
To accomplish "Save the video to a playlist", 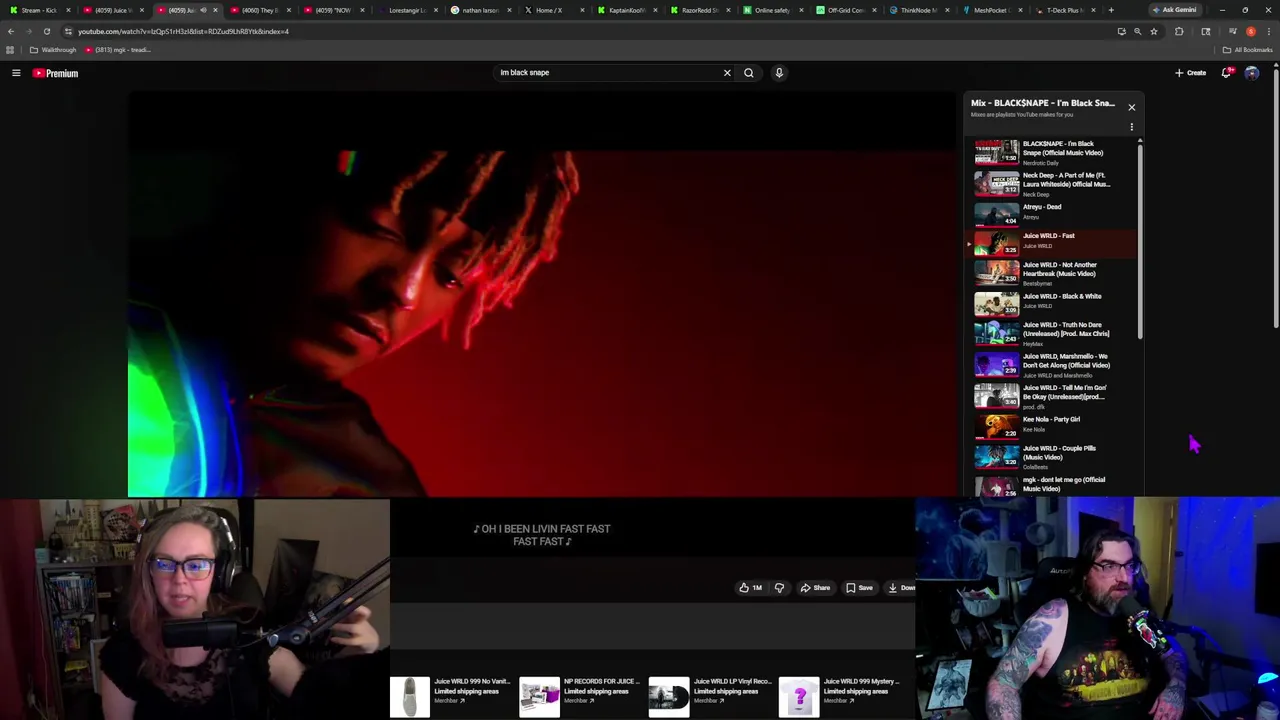I will coord(860,588).
